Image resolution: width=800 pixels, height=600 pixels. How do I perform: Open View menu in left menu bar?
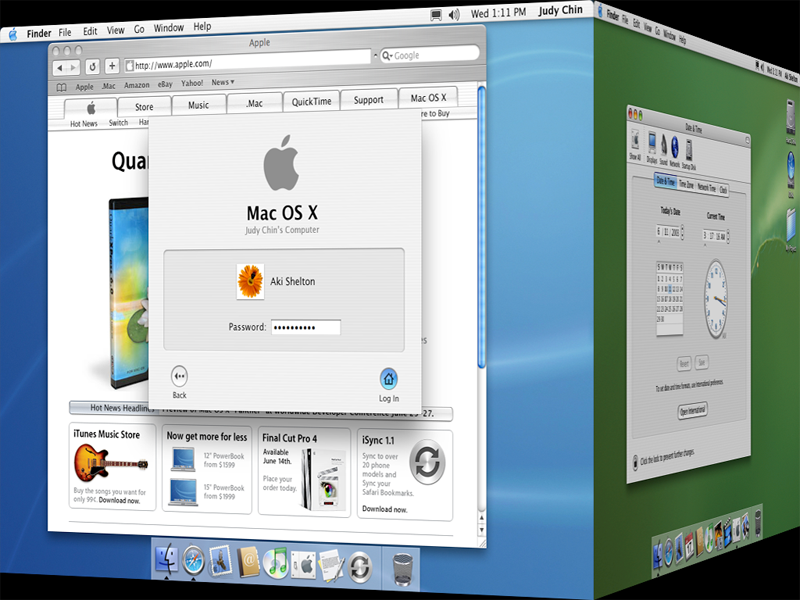pyautogui.click(x=115, y=30)
